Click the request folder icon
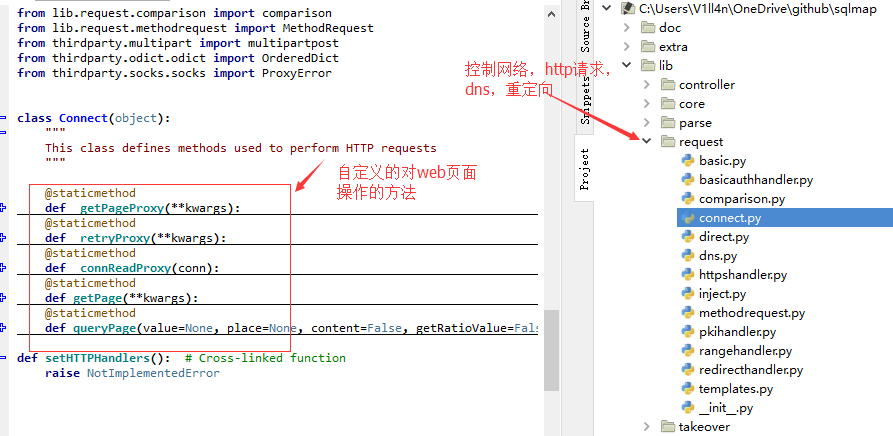 tap(668, 142)
